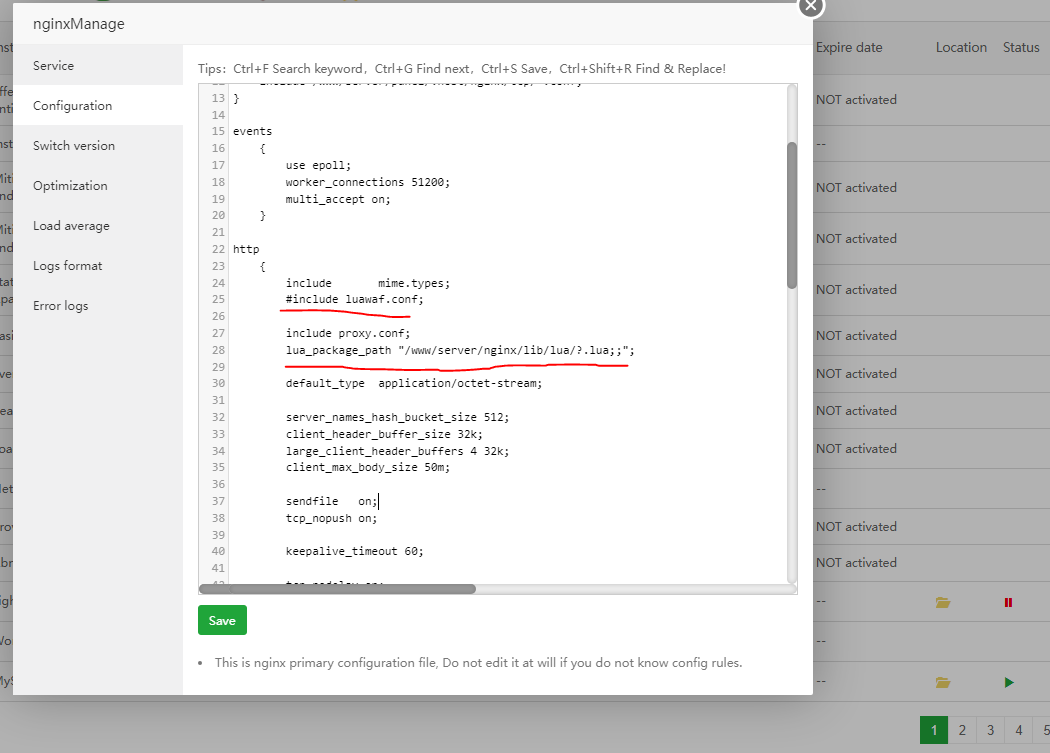Viewport: 1050px width, 753px height.
Task: Click the 'tcp_nopush on;' line
Action: pos(331,519)
